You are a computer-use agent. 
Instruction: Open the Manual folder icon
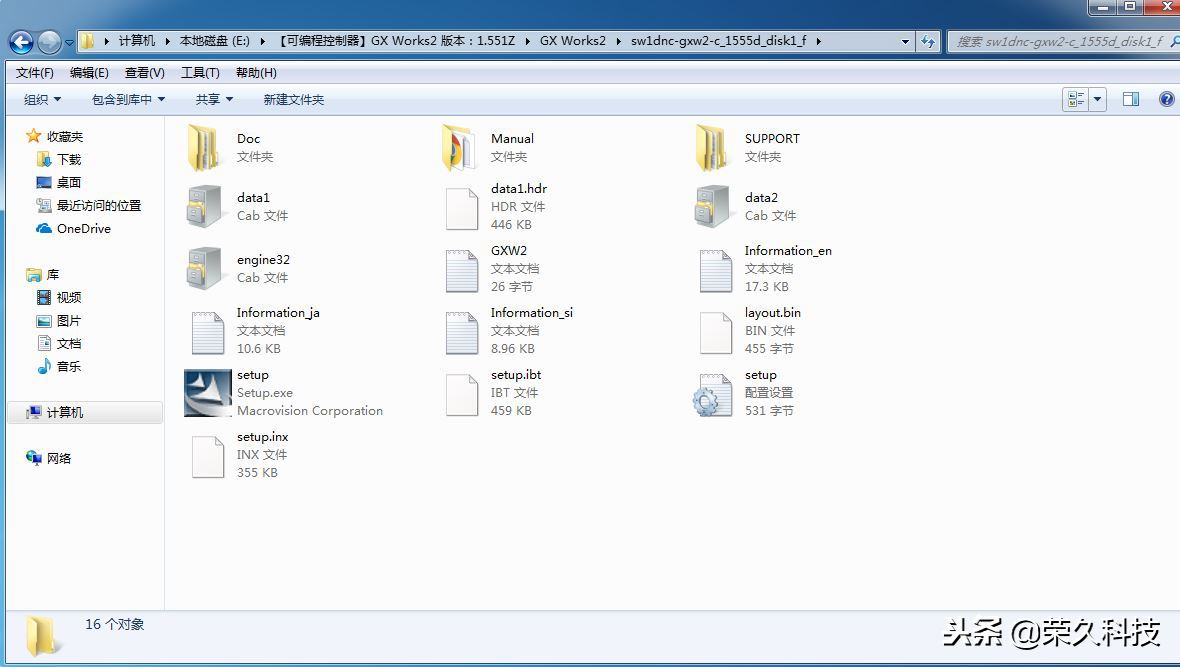[x=462, y=148]
